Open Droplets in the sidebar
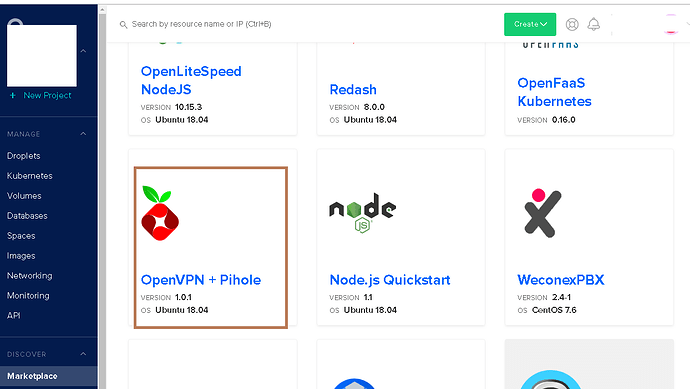690x389 pixels. click(x=23, y=156)
